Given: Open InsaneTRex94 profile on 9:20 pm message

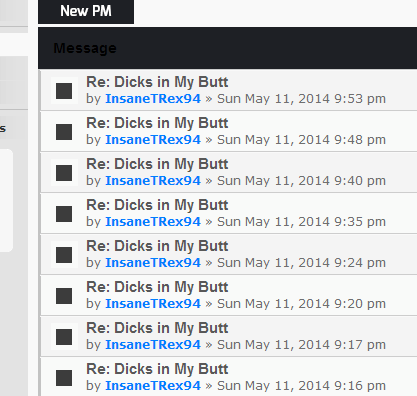Looking at the screenshot, I should (153, 304).
